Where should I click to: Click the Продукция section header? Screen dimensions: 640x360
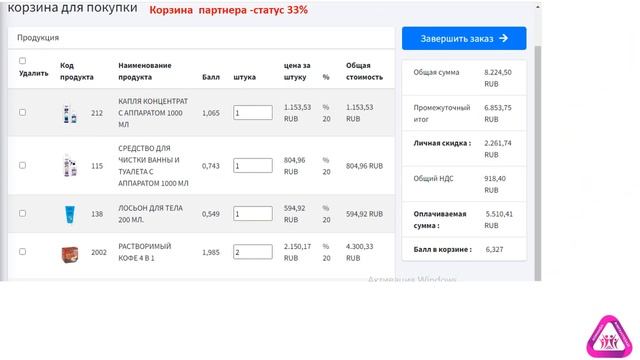coord(38,38)
